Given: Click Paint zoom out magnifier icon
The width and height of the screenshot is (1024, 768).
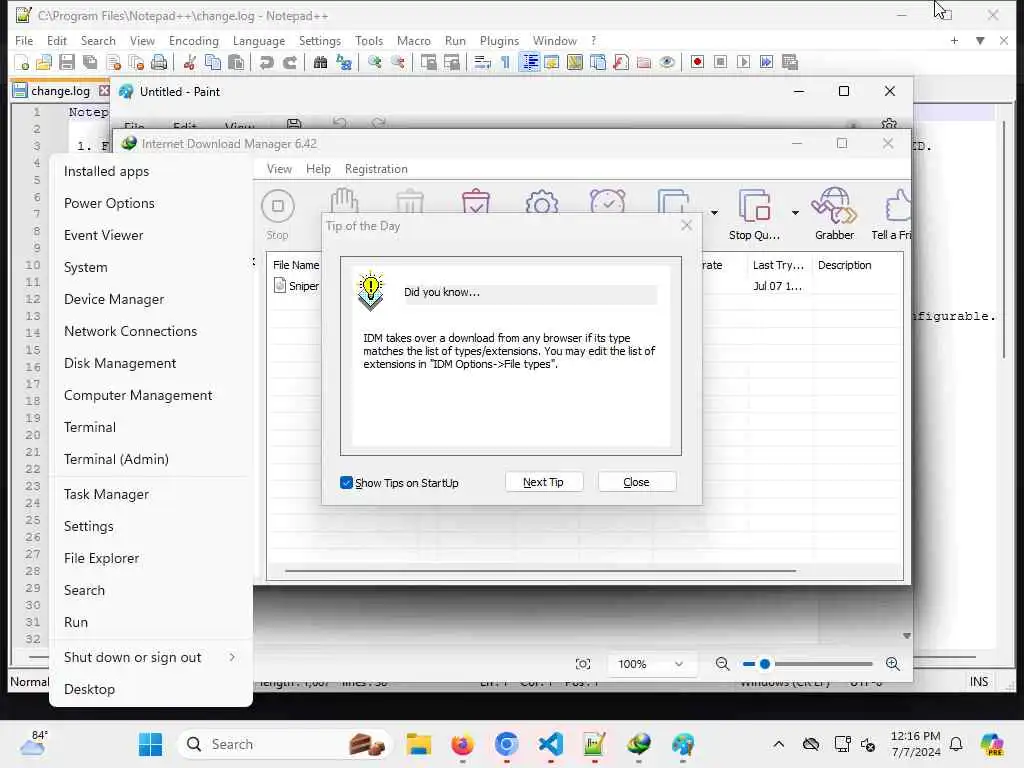Looking at the screenshot, I should pyautogui.click(x=722, y=664).
